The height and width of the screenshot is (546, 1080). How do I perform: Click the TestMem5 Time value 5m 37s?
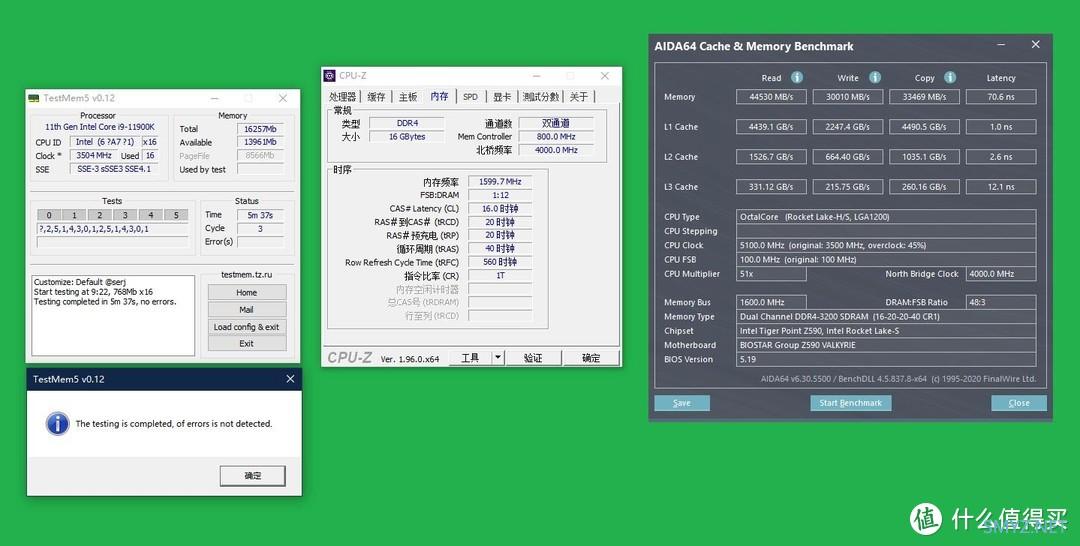click(260, 215)
